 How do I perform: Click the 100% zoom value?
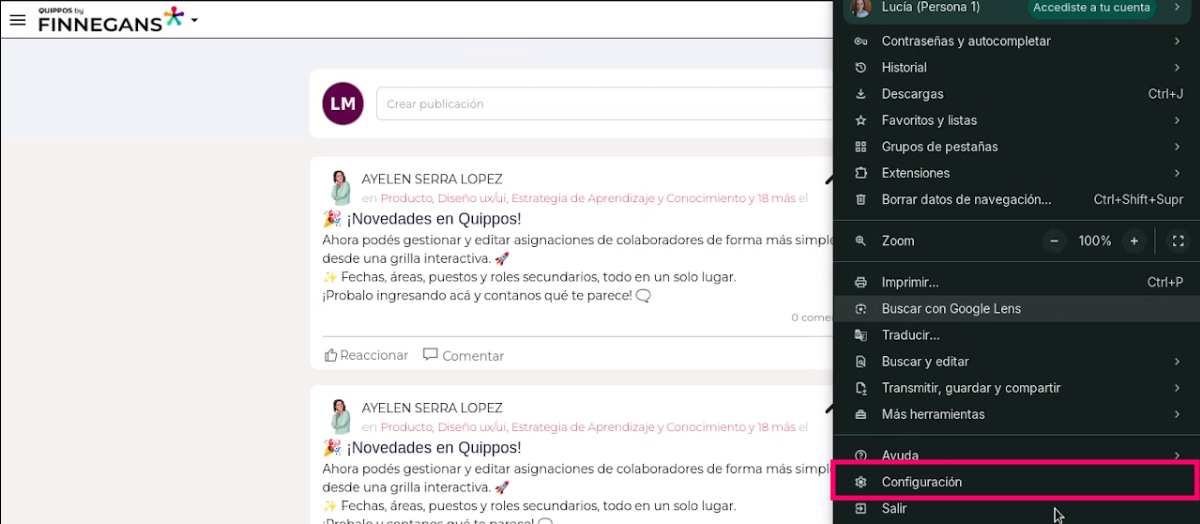pos(1095,241)
